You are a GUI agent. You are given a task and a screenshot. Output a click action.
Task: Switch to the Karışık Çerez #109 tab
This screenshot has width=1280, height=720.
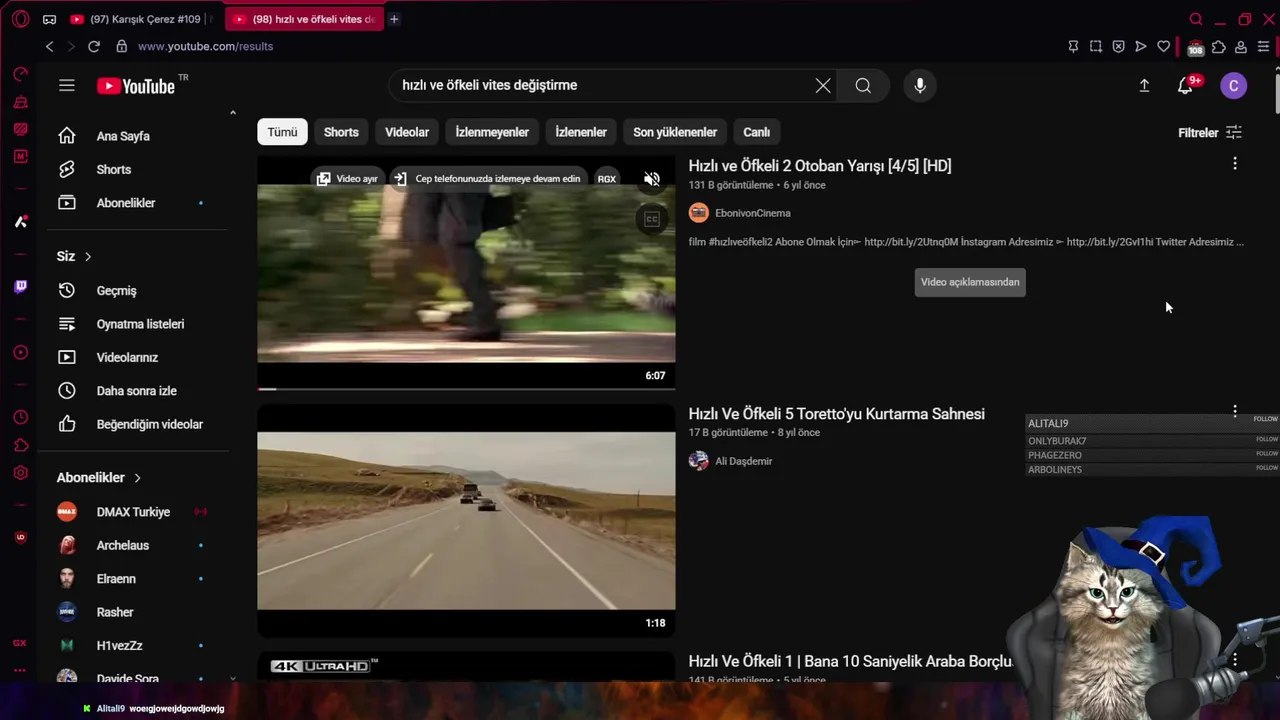click(x=140, y=19)
